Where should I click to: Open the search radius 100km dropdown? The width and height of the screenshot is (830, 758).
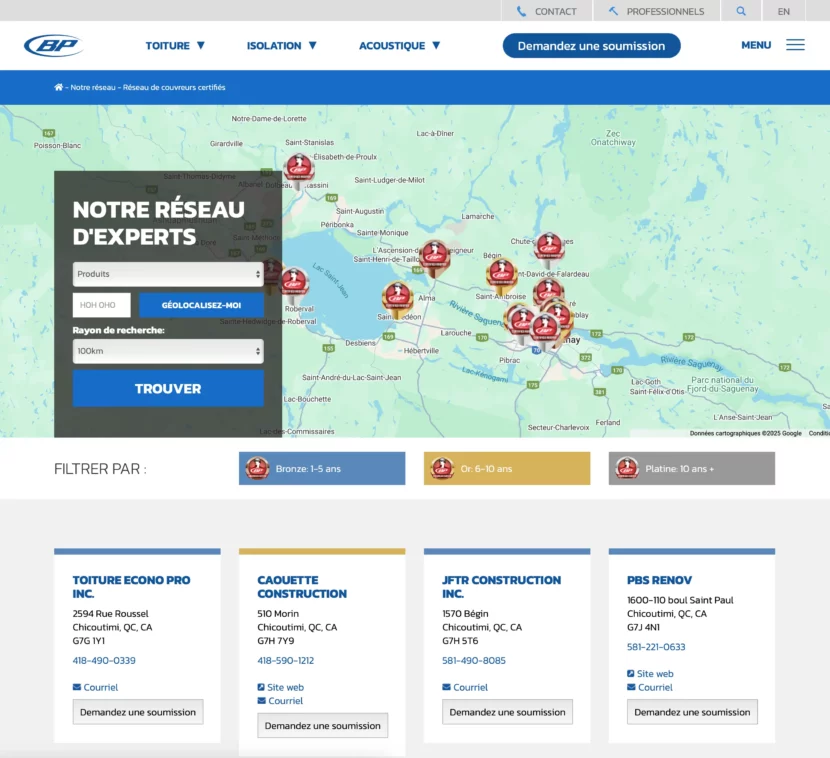[168, 351]
